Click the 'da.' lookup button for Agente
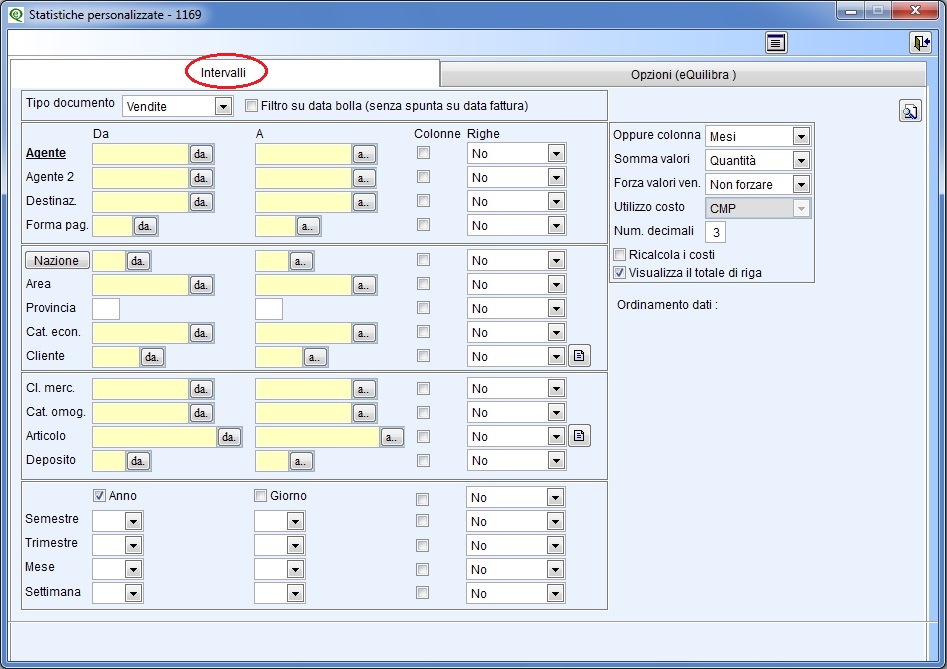The height and width of the screenshot is (669, 947). [x=201, y=154]
